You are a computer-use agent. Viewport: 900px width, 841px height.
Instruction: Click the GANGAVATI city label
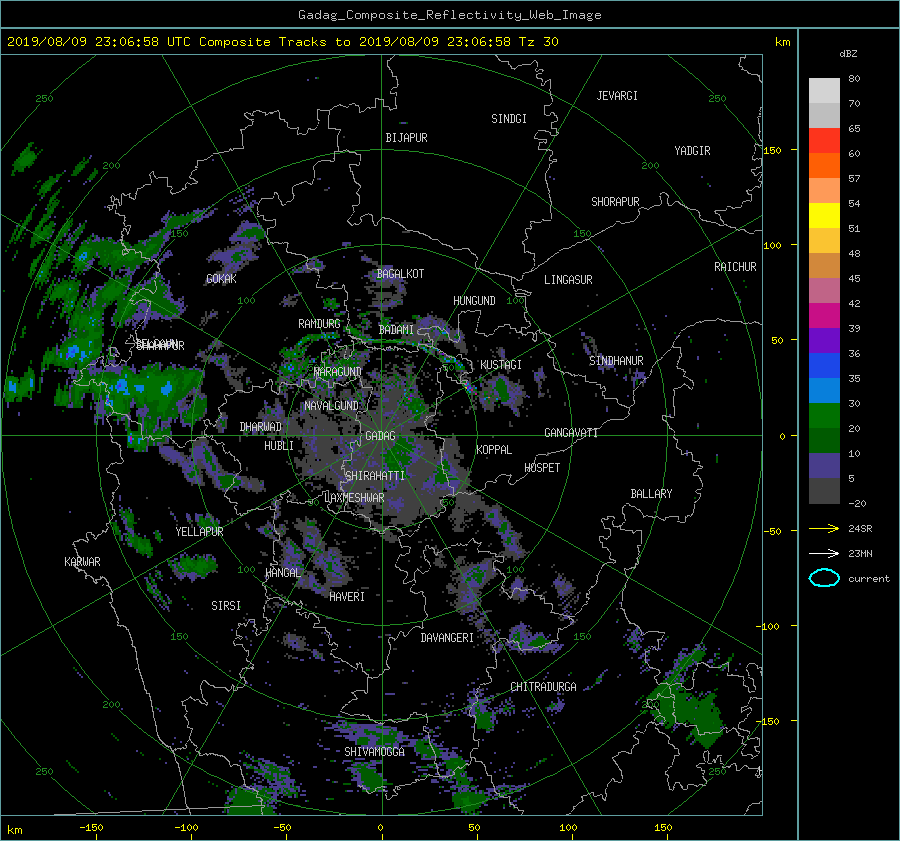(571, 433)
